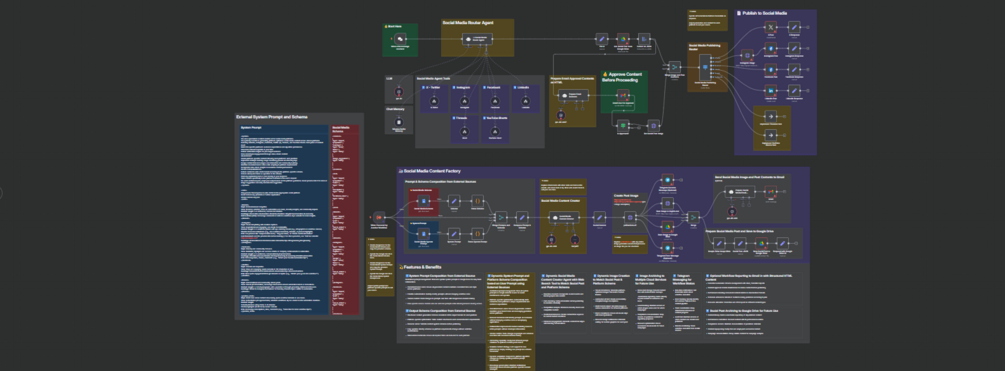
Task: Click the External System Prompt and Schema title
Action: point(272,117)
